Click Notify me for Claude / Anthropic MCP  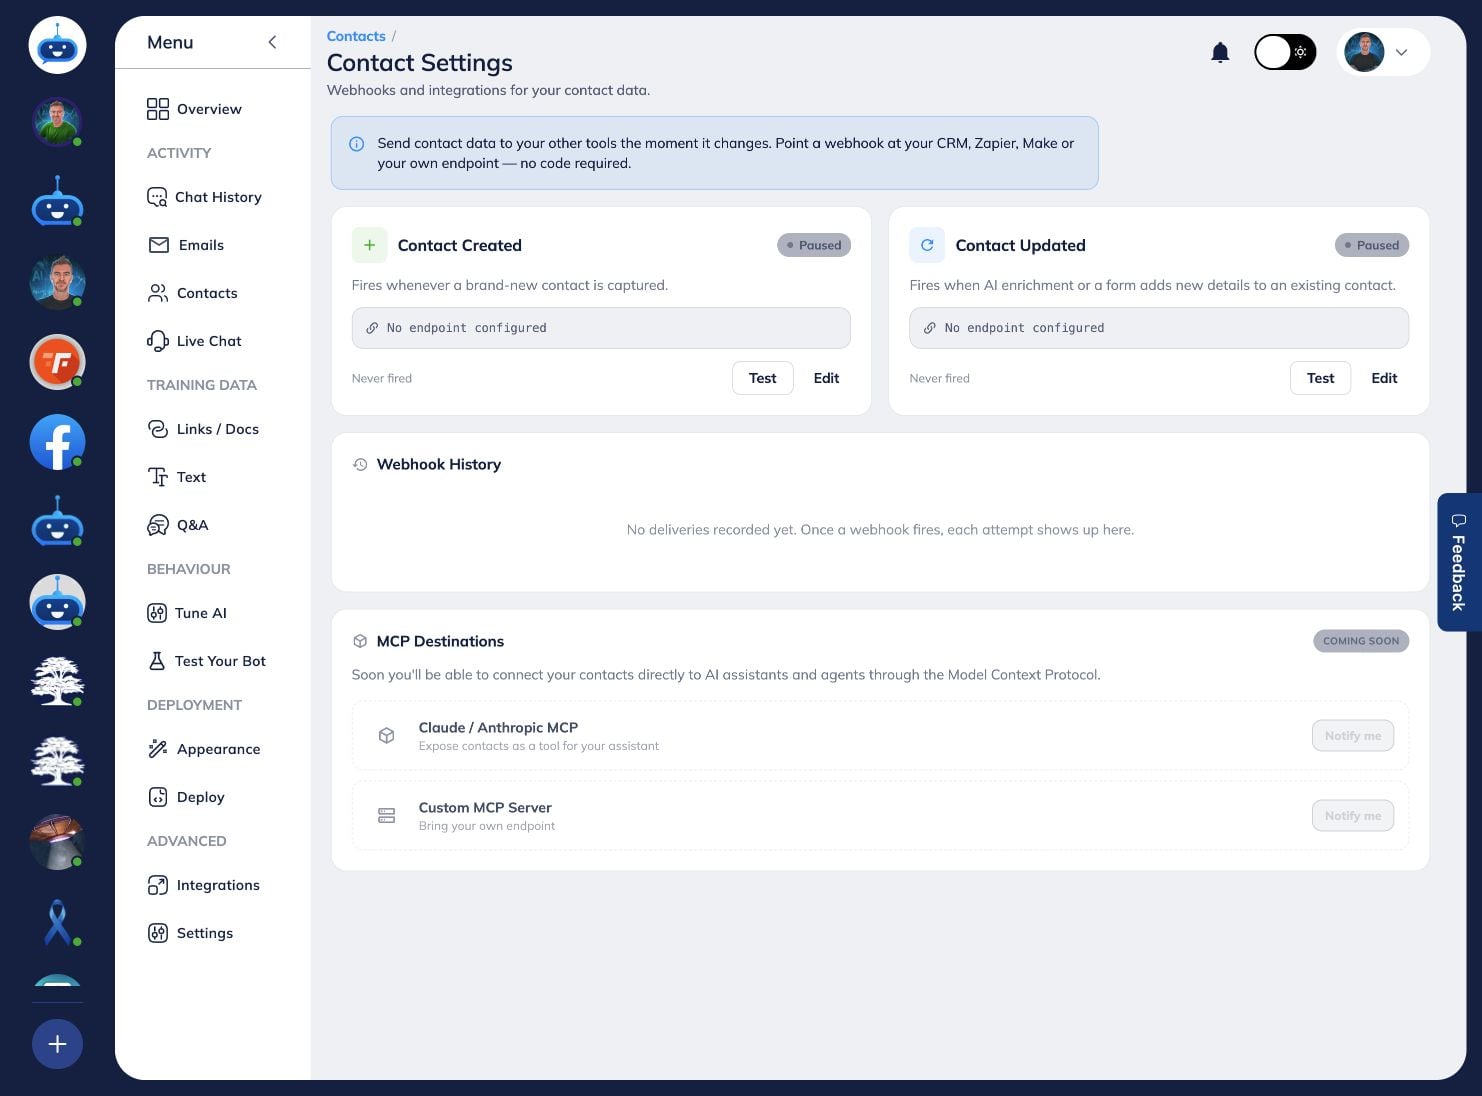coord(1353,736)
